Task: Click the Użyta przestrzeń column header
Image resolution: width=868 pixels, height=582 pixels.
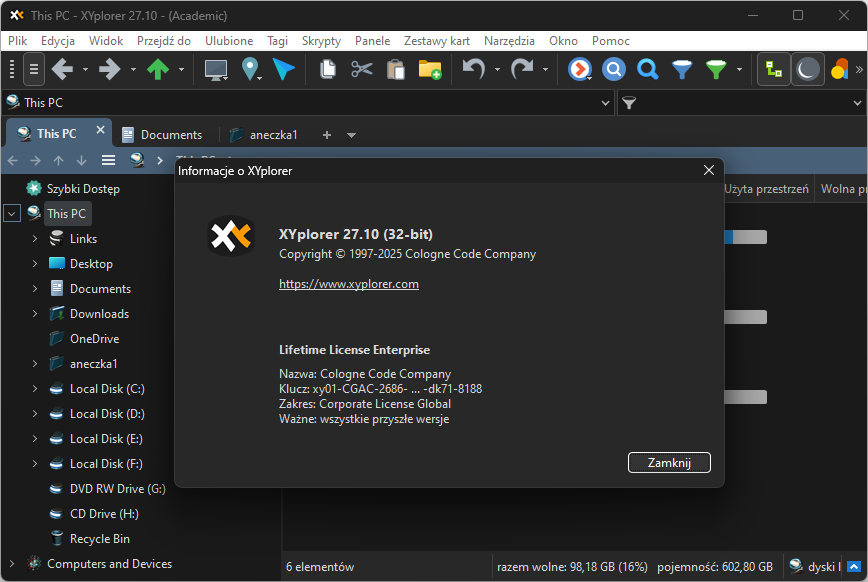Action: click(x=767, y=189)
